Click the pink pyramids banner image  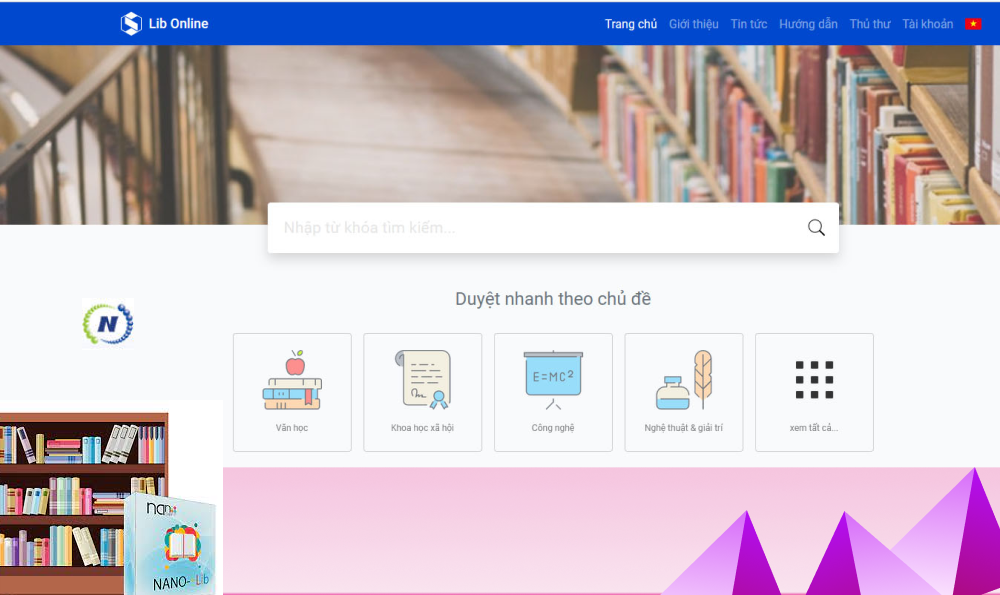coord(611,531)
